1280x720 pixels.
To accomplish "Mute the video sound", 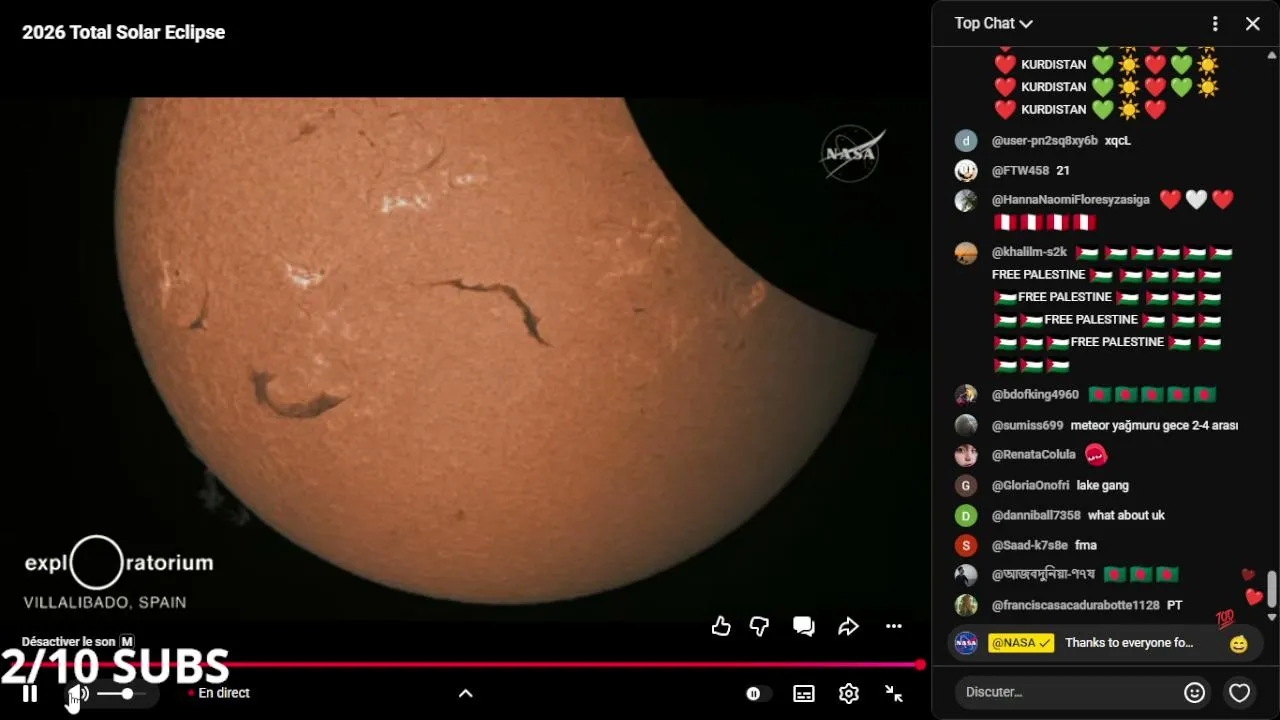I will point(79,693).
